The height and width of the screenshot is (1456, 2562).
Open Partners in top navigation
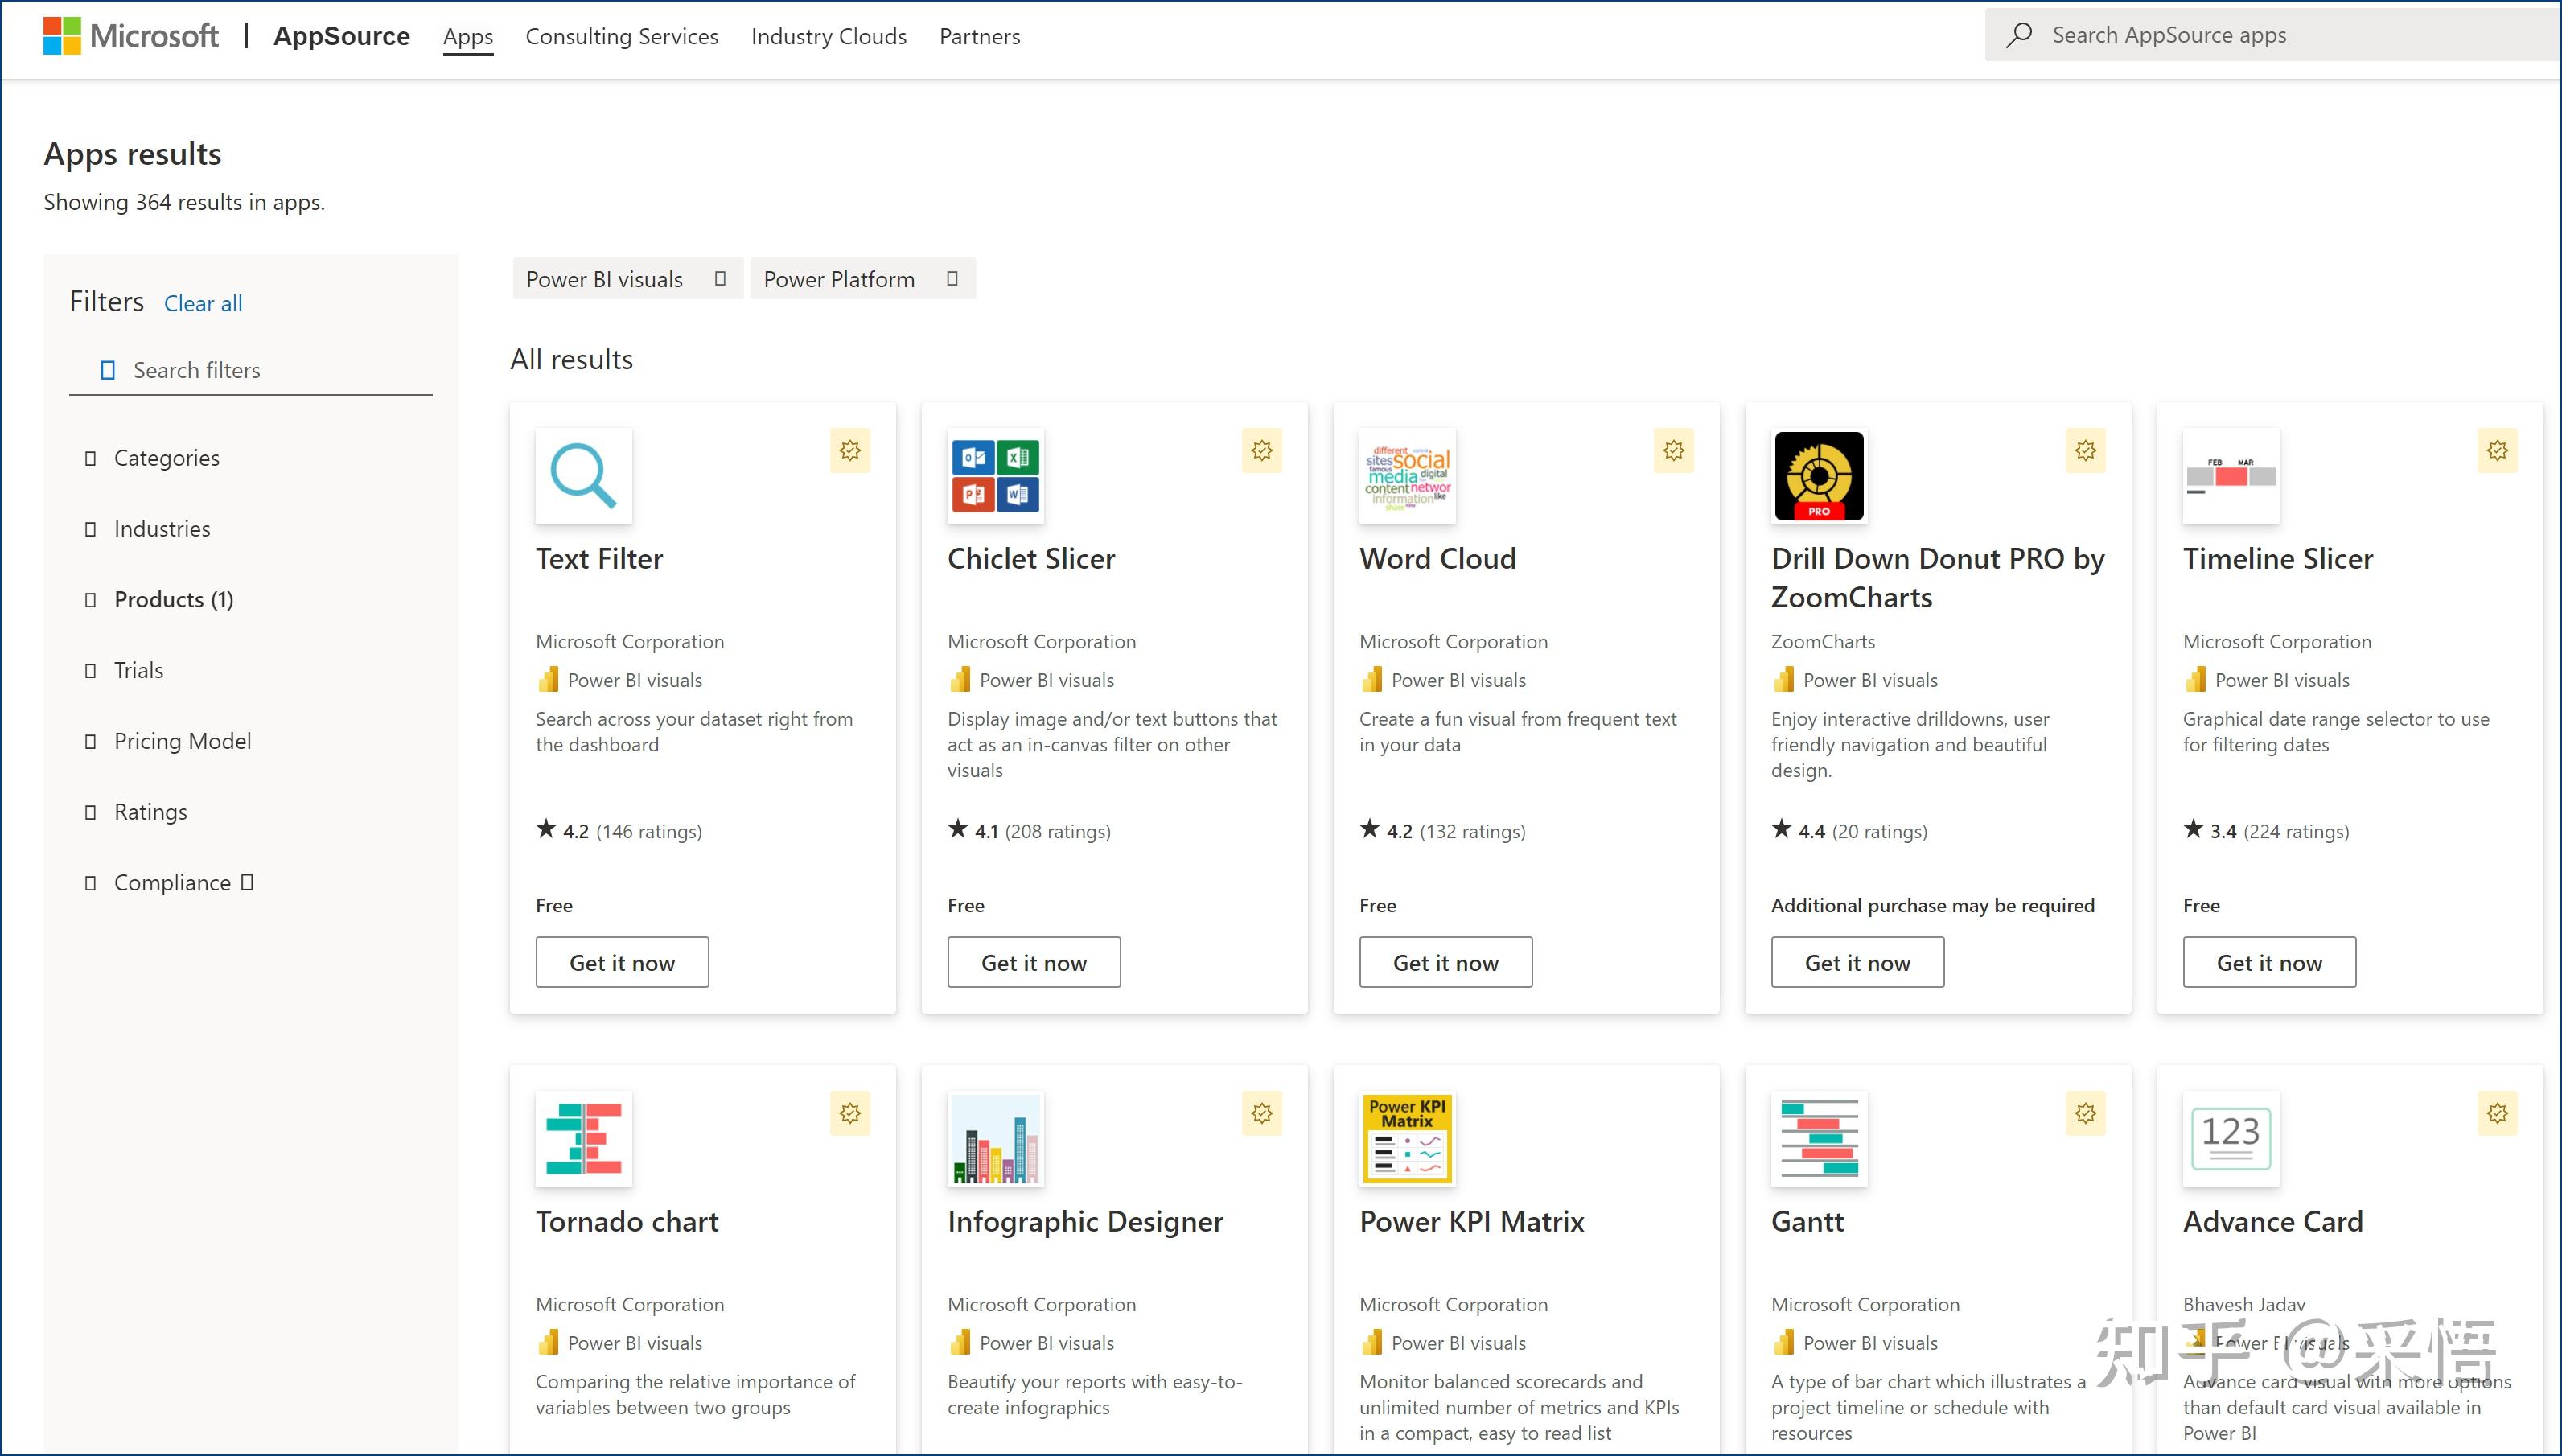[x=980, y=37]
